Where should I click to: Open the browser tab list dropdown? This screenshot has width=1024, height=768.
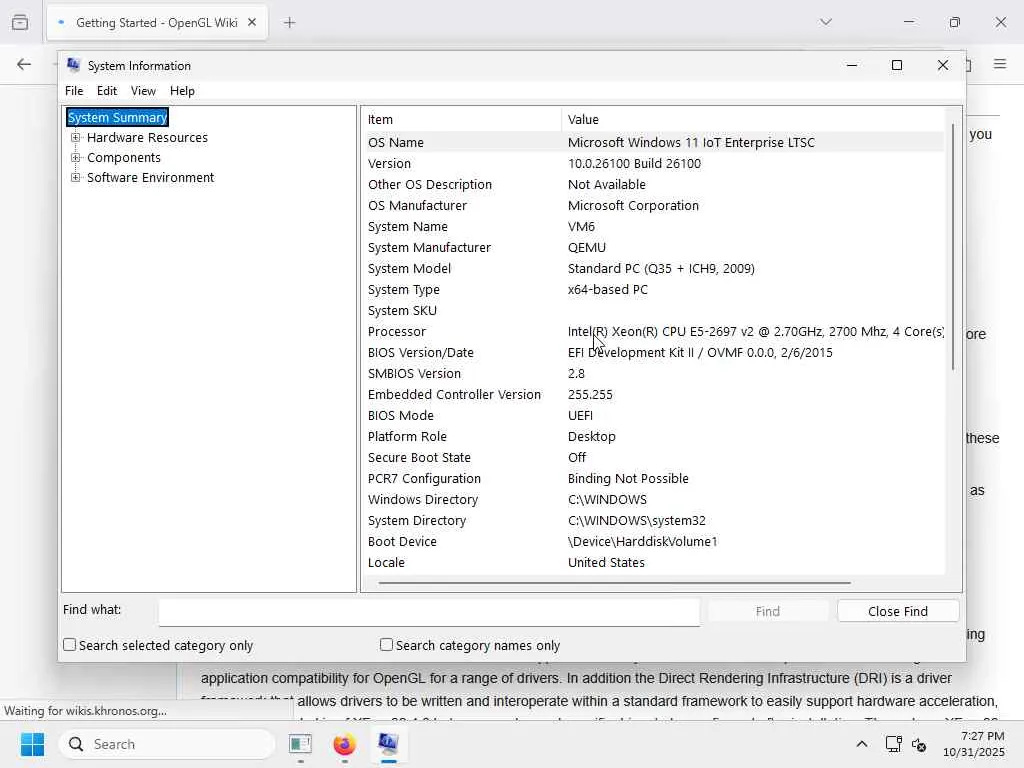[x=826, y=22]
